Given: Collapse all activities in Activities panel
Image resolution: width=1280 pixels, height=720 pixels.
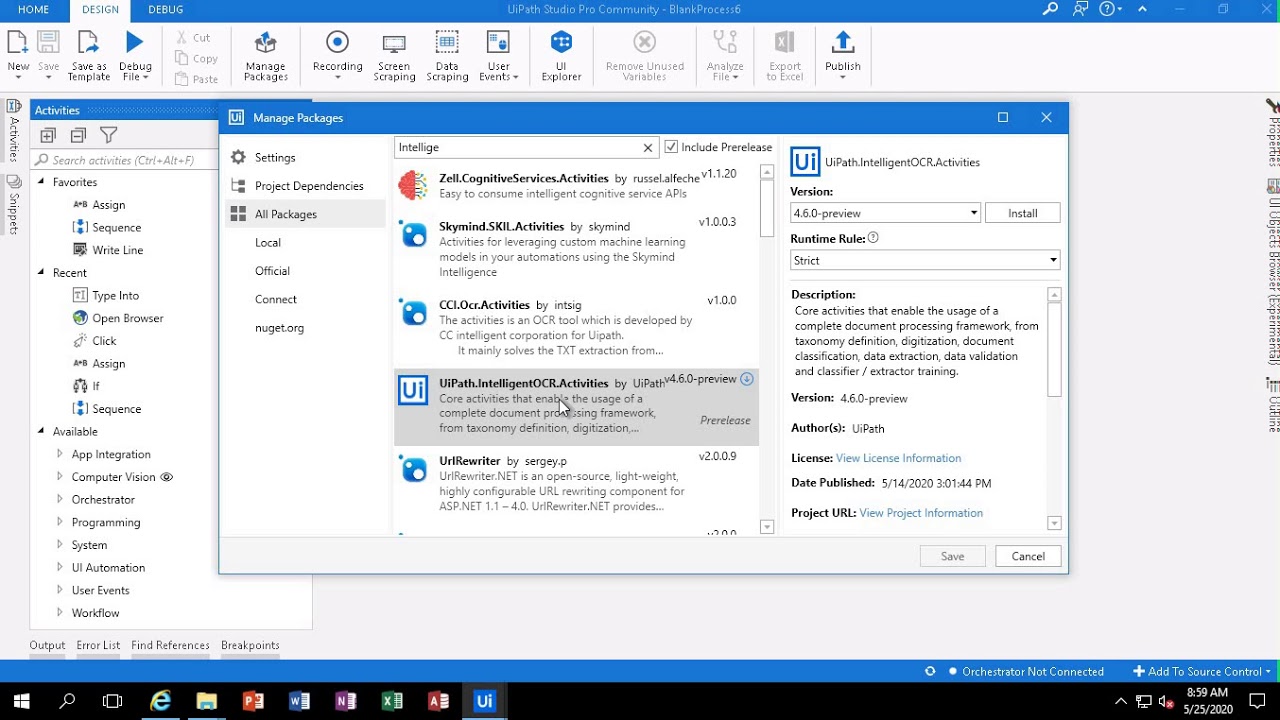Looking at the screenshot, I should pyautogui.click(x=78, y=135).
